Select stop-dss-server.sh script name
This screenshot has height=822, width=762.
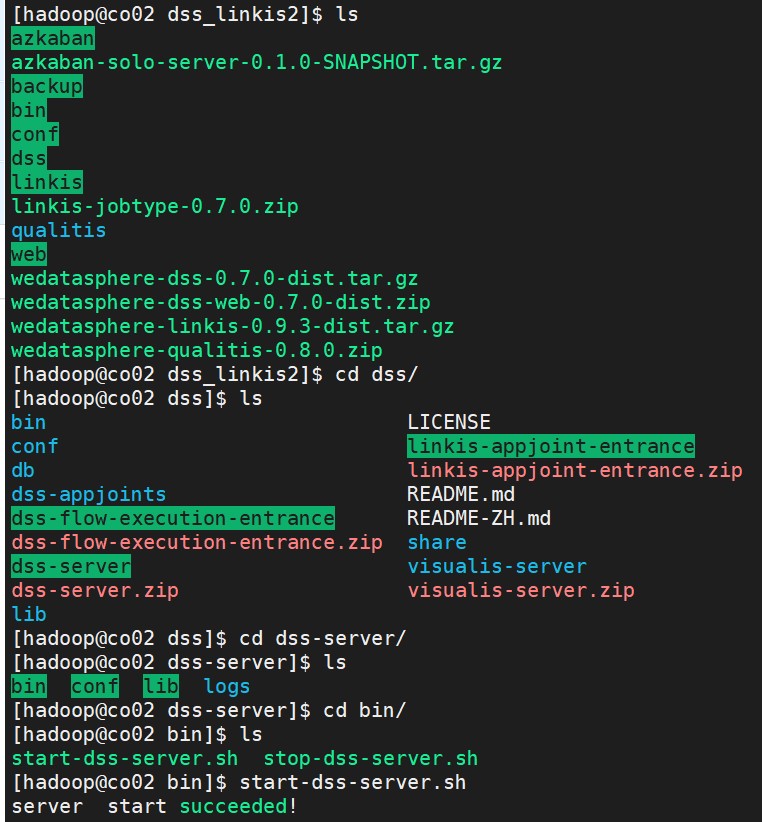[x=371, y=759]
